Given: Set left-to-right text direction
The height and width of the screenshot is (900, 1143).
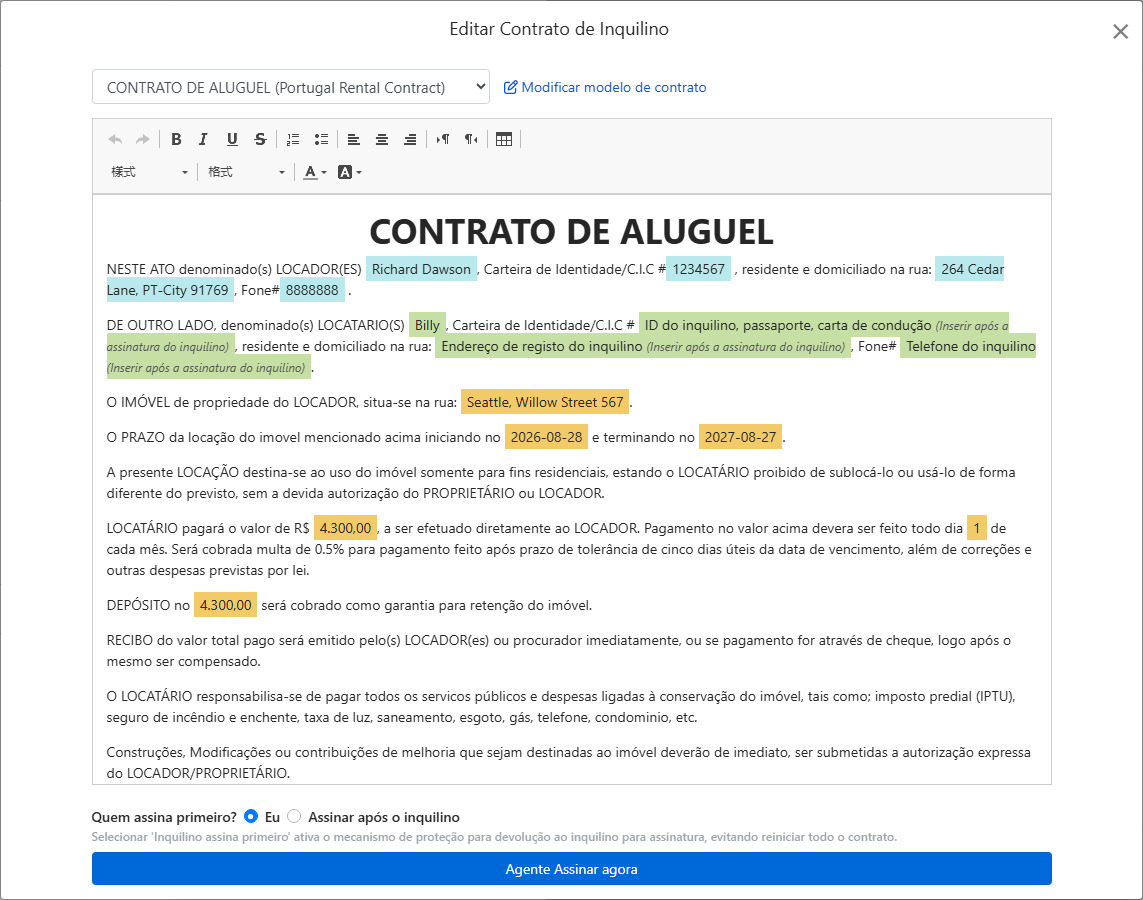Looking at the screenshot, I should tap(442, 139).
